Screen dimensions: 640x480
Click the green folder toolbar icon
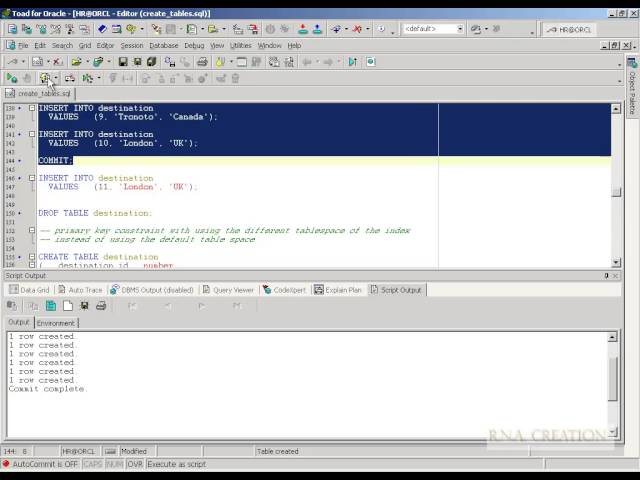[98, 62]
